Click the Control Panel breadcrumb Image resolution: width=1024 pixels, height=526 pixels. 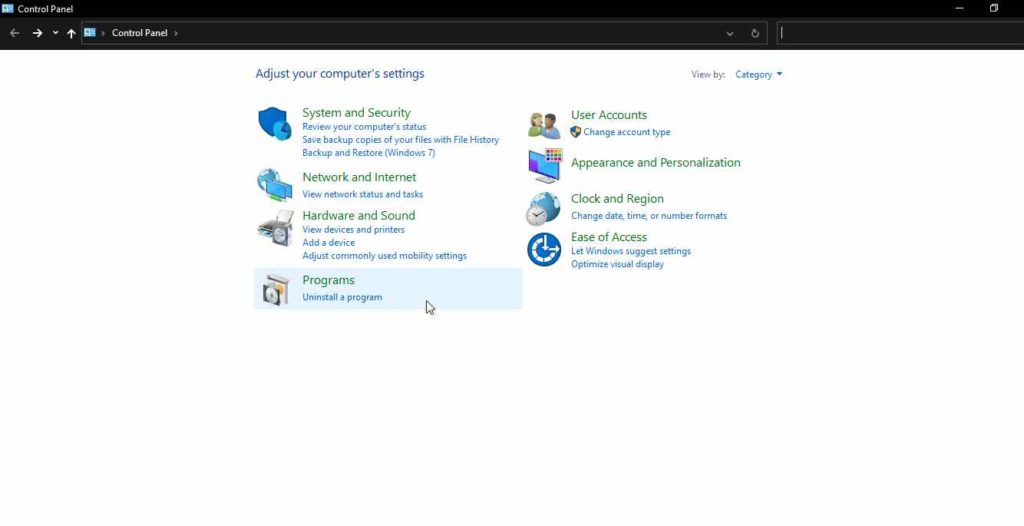pyautogui.click(x=139, y=33)
